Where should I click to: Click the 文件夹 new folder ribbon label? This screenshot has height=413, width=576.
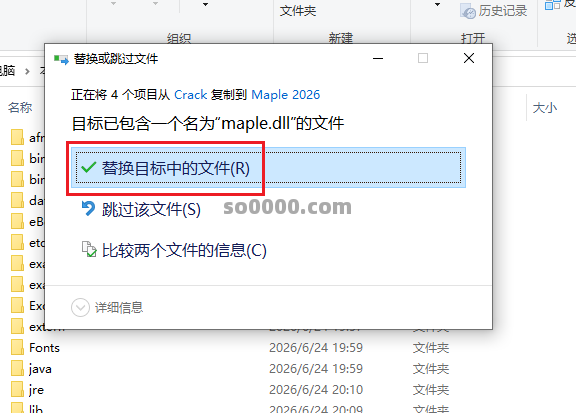tap(298, 11)
